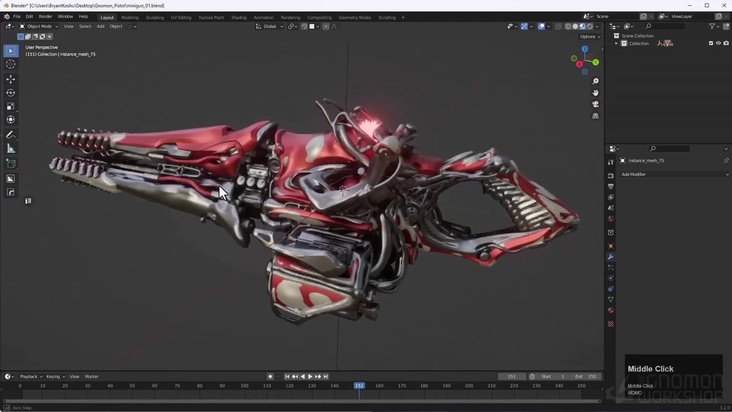The image size is (732, 412).
Task: Open the File menu
Action: pyautogui.click(x=17, y=16)
